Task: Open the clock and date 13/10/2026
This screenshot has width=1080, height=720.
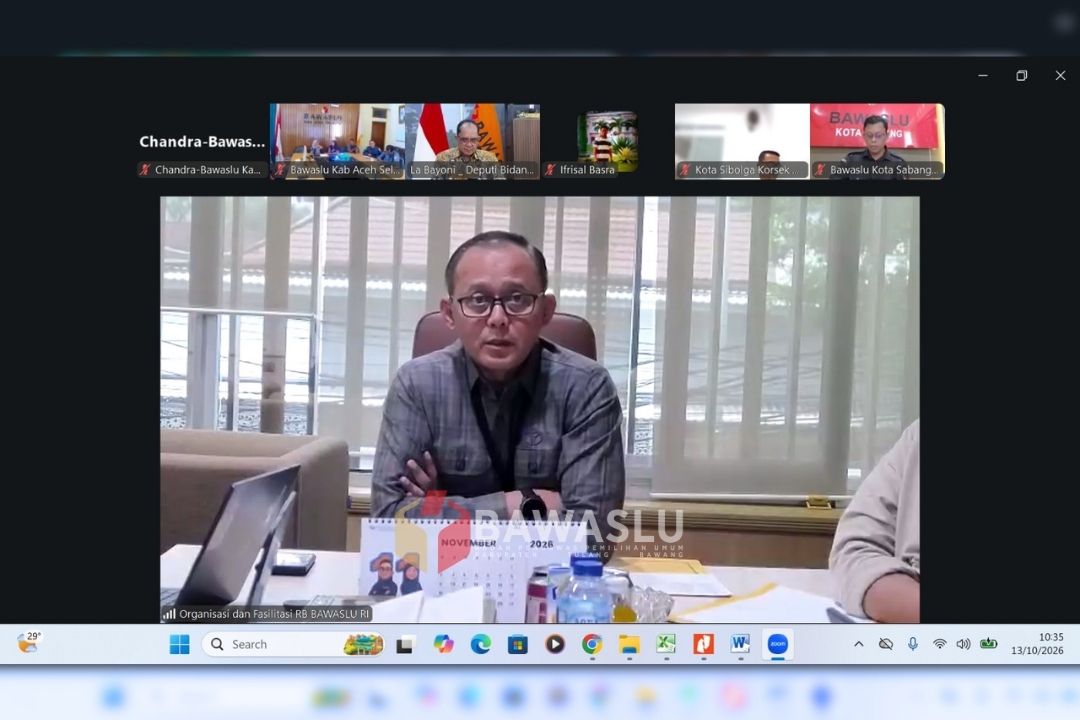Action: (1037, 644)
